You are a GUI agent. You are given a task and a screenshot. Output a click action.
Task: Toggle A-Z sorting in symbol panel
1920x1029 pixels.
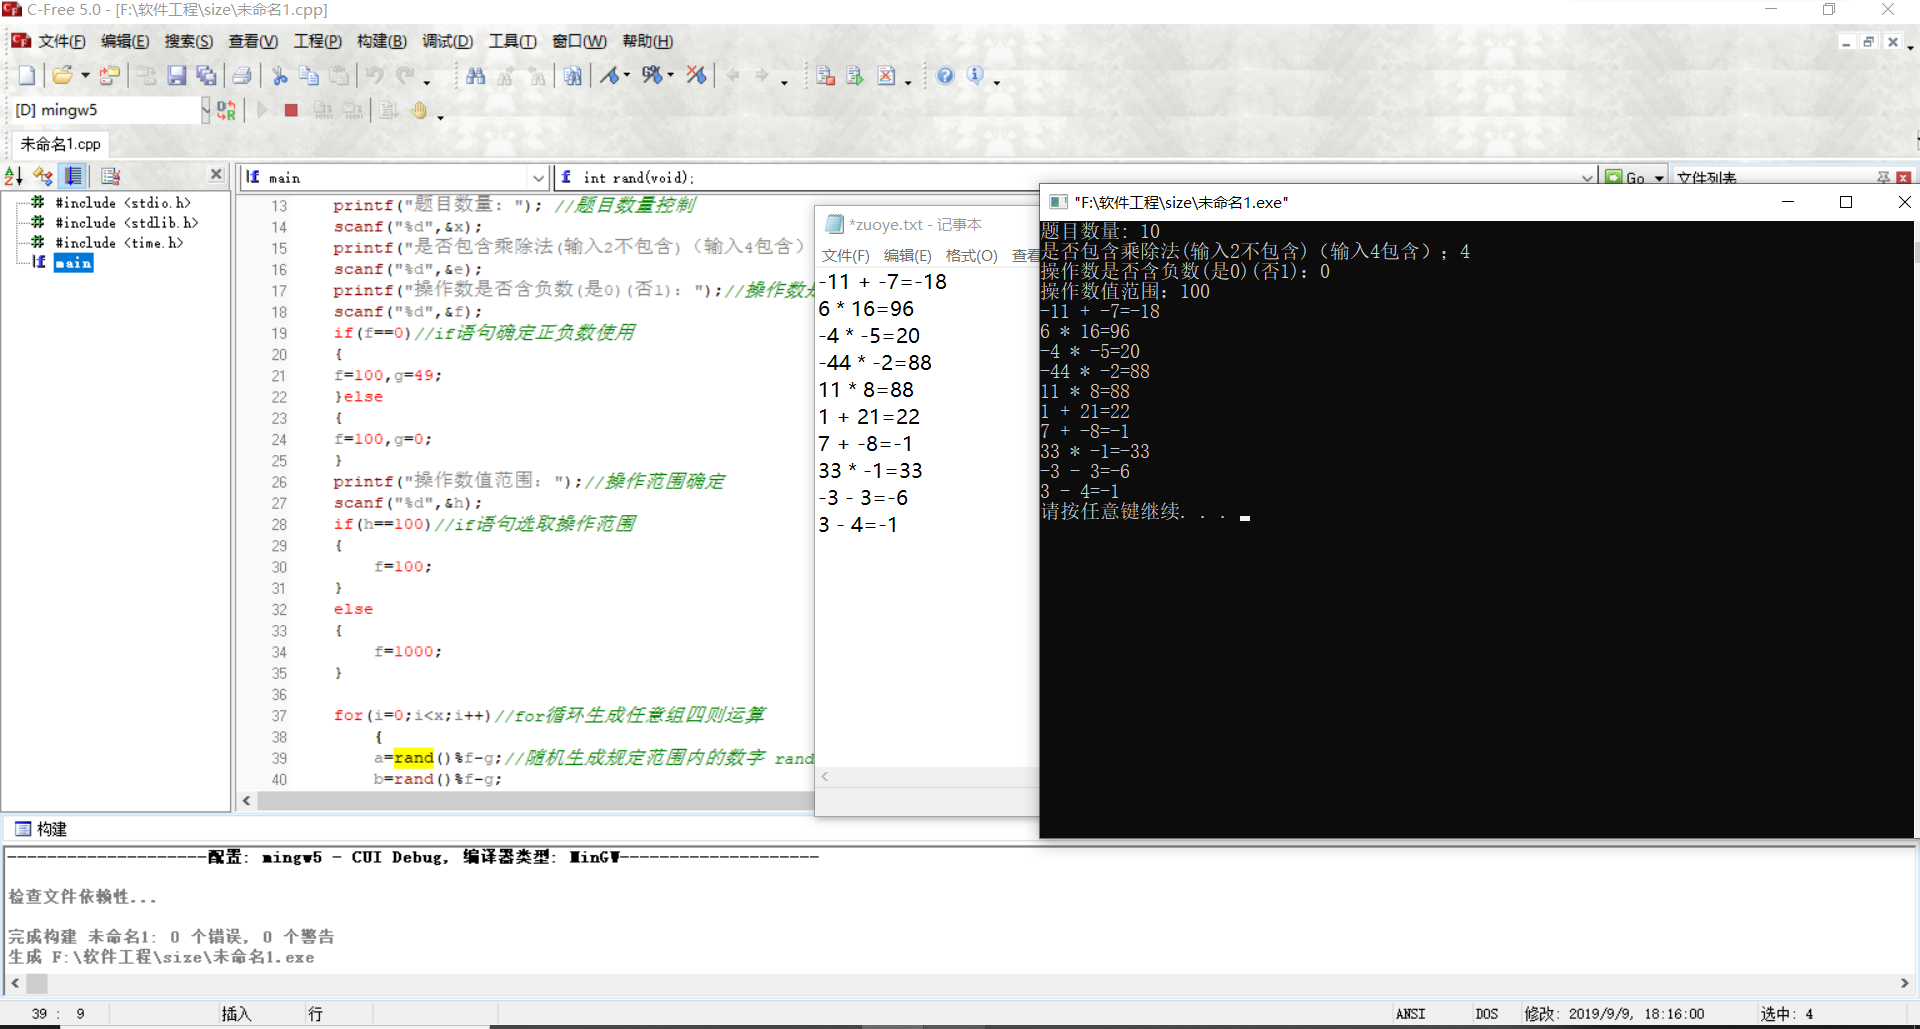14,176
